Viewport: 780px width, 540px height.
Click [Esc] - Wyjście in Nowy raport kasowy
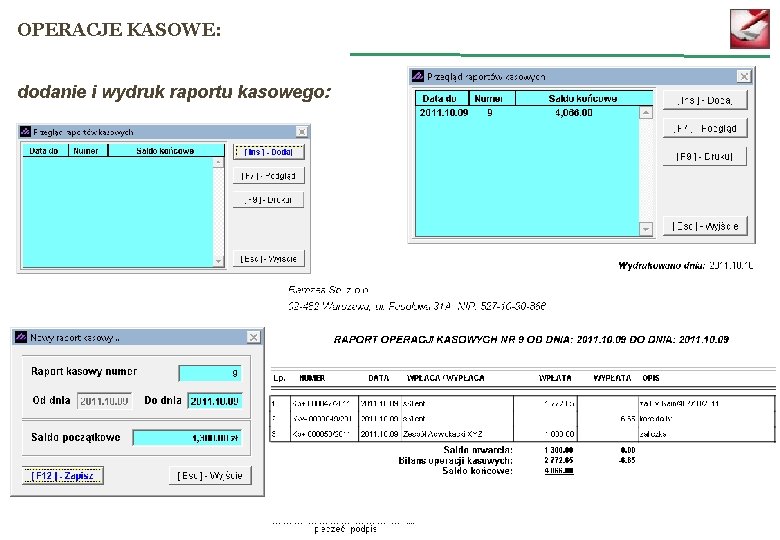pos(210,475)
